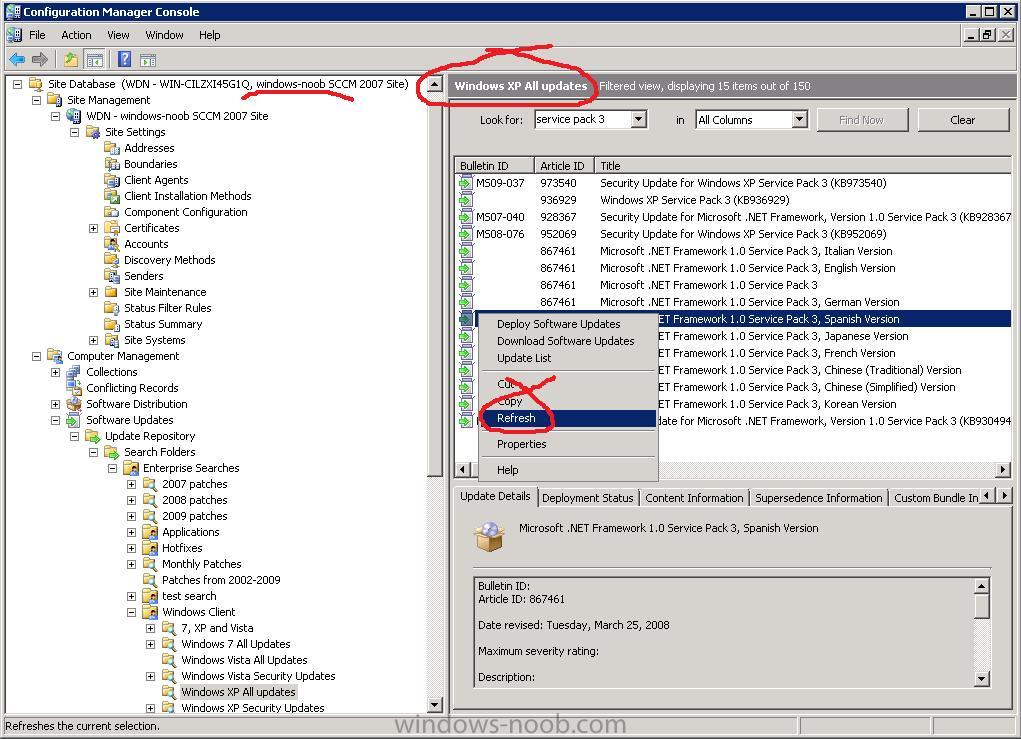Click the Back arrow toolbar icon
This screenshot has height=739, width=1021.
[x=16, y=60]
